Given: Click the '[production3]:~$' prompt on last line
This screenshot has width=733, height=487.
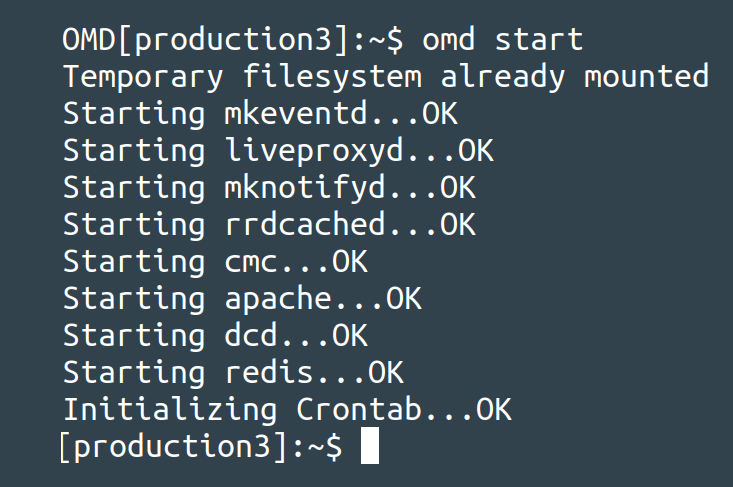Looking at the screenshot, I should point(201,447).
